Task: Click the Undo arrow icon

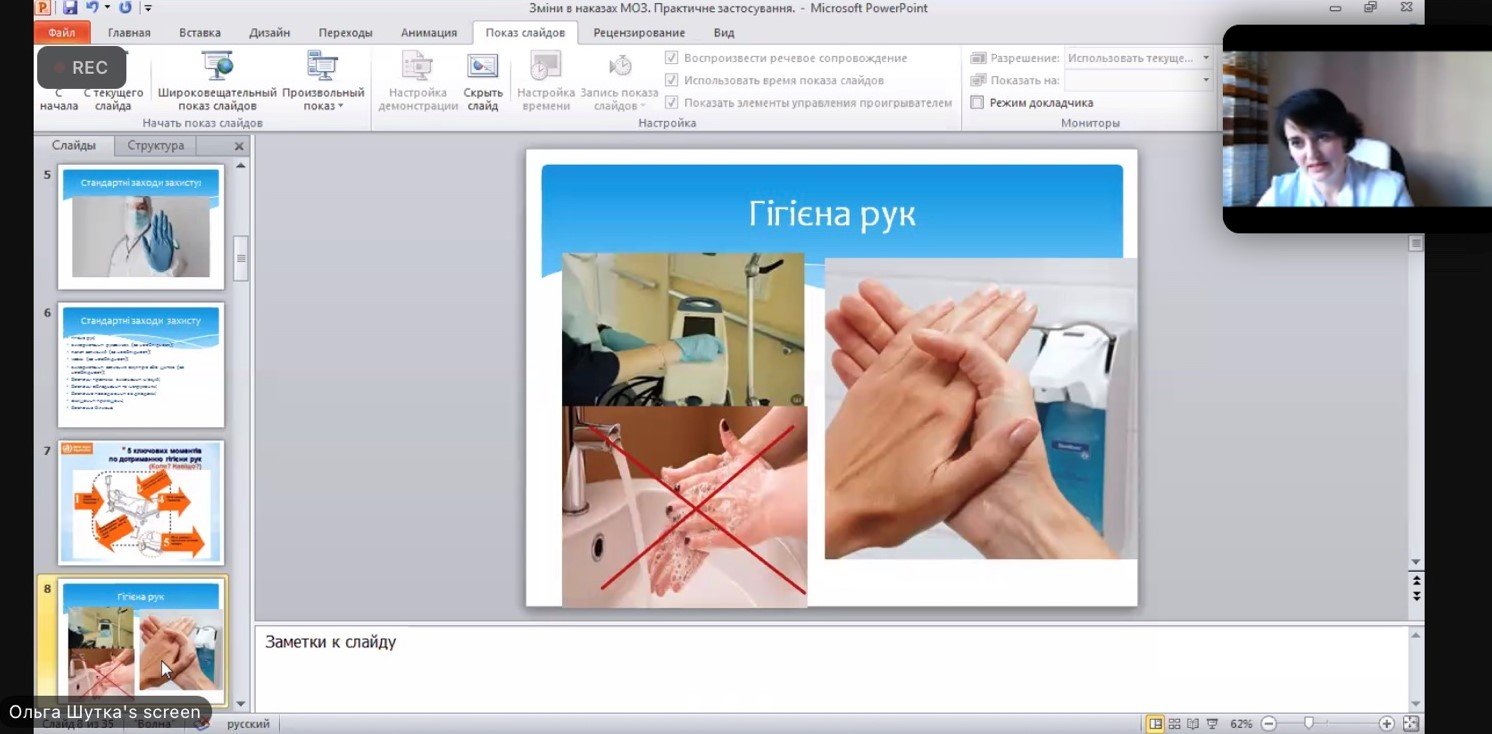Action: [93, 8]
